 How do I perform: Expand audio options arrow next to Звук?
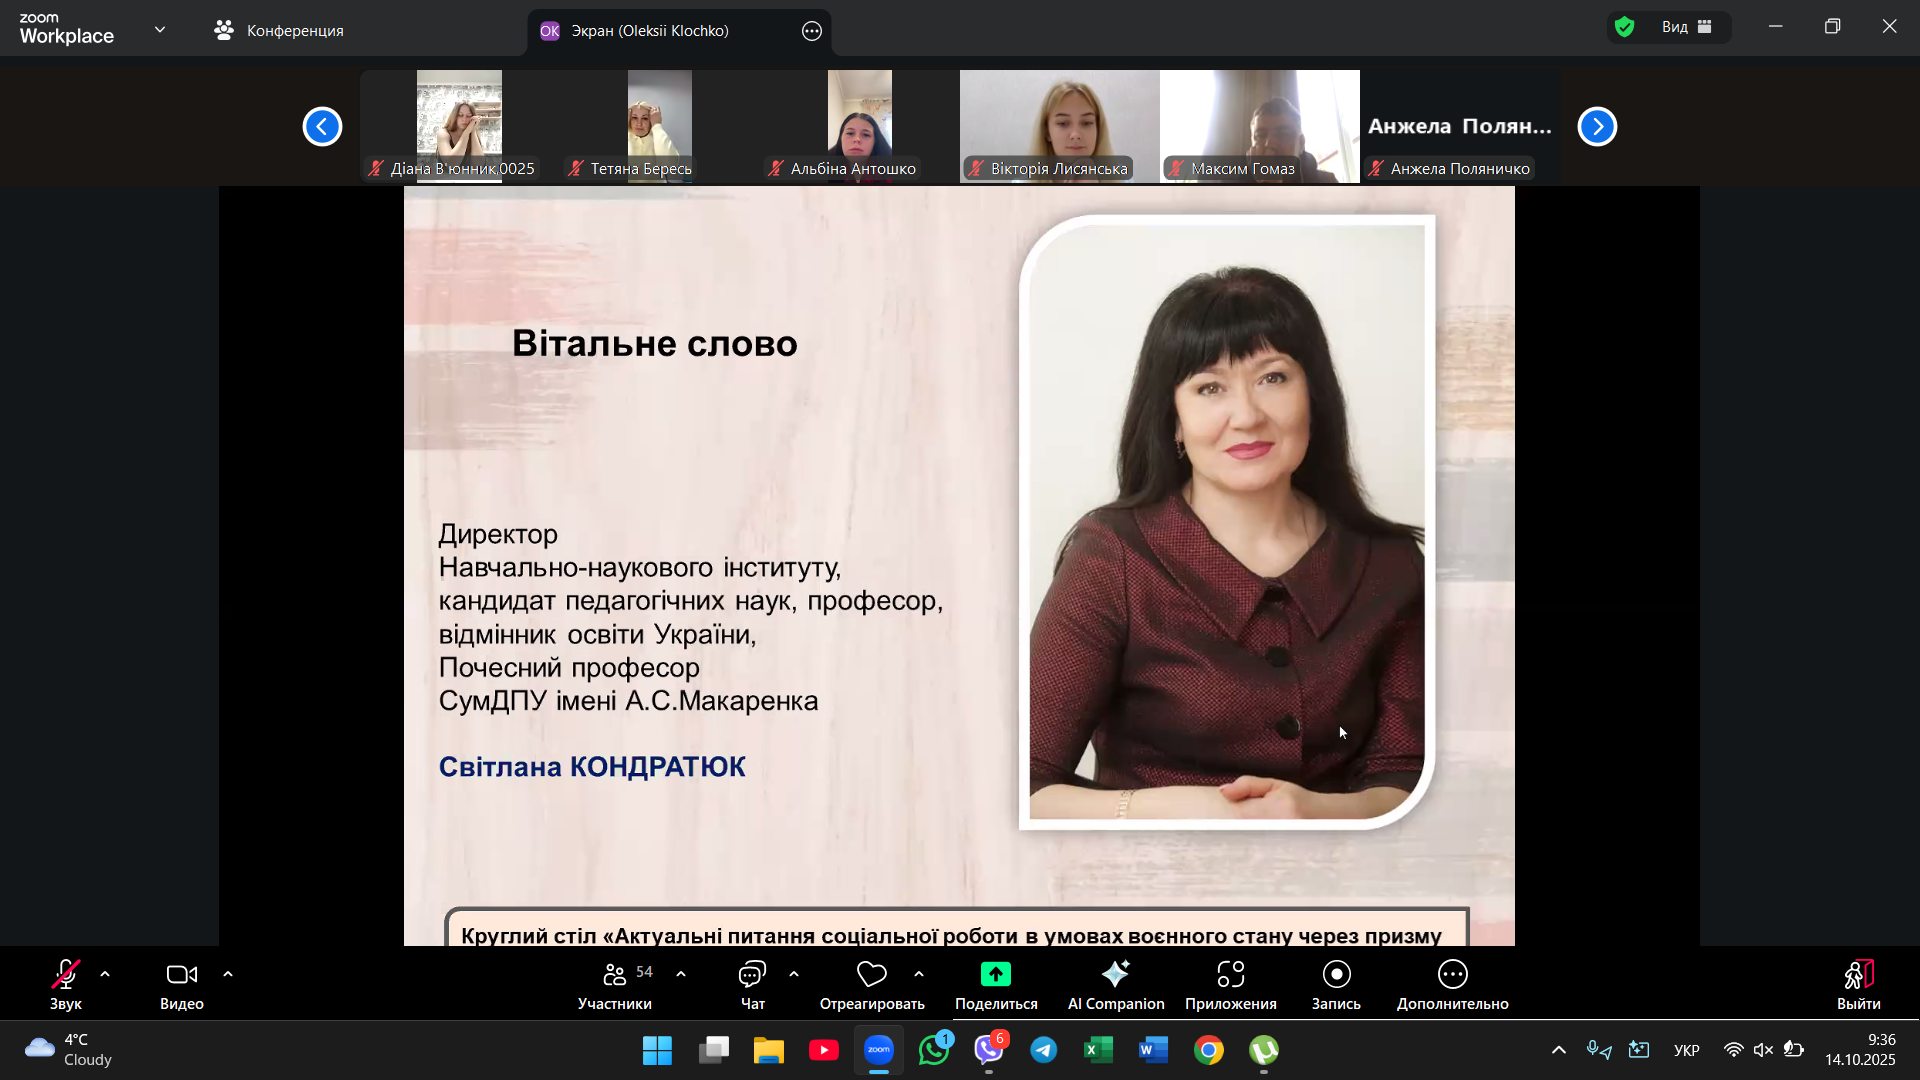coord(105,974)
